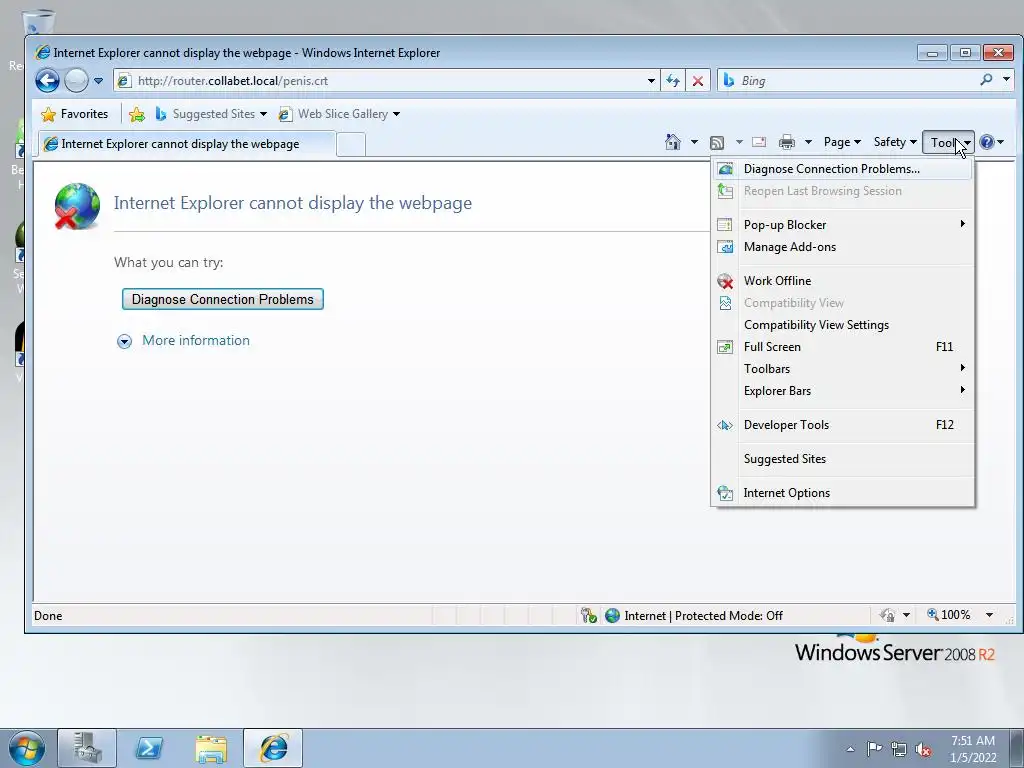Viewport: 1024px width, 768px height.
Task: Select the 'cannot display the webpage' tab
Action: click(x=187, y=144)
